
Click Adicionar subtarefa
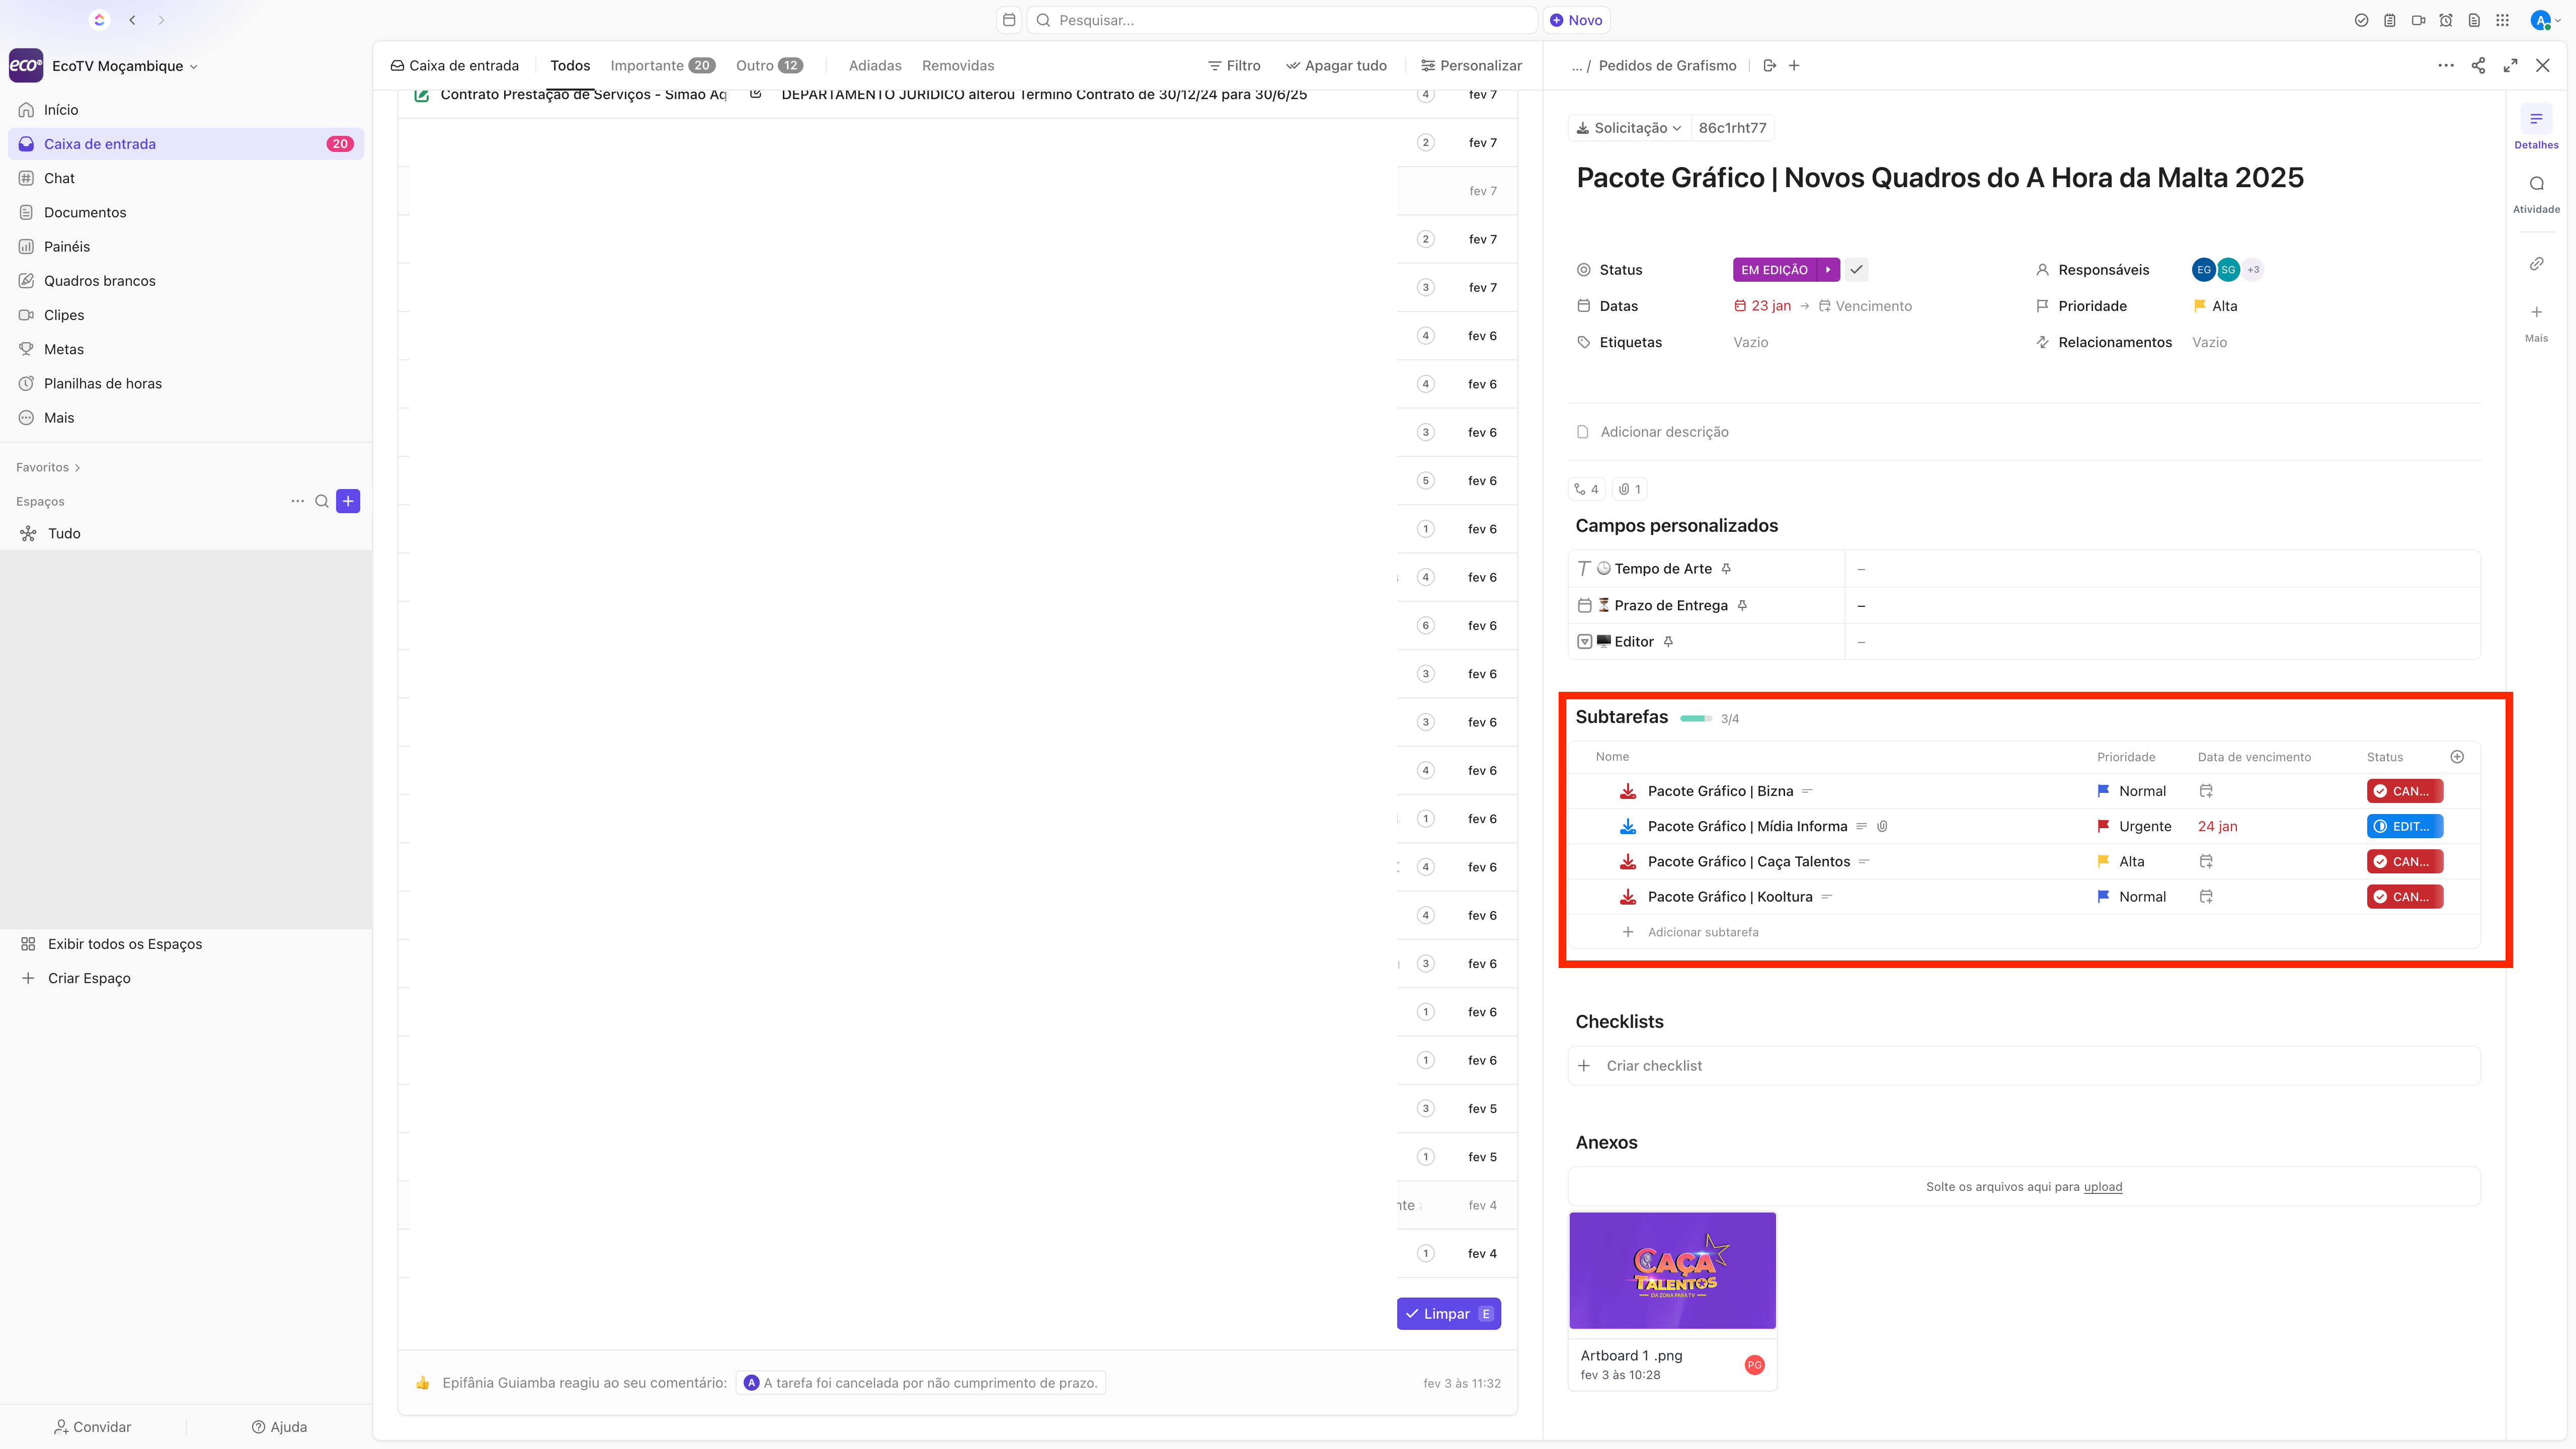point(1702,932)
